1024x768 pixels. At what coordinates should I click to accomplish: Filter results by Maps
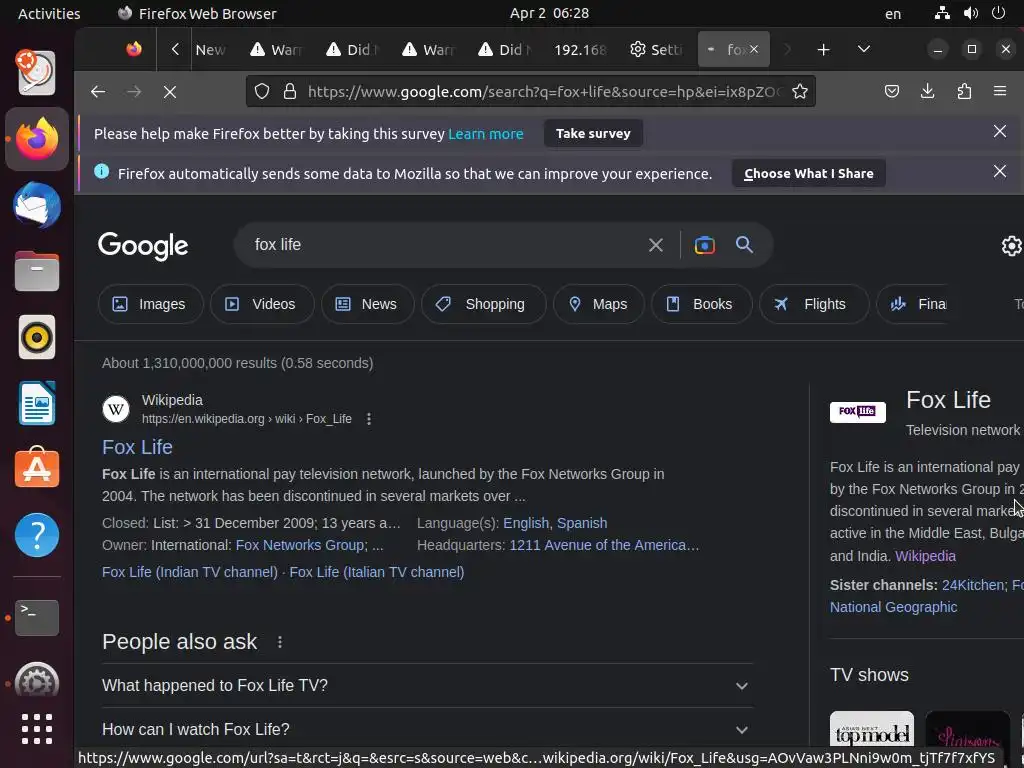click(599, 304)
